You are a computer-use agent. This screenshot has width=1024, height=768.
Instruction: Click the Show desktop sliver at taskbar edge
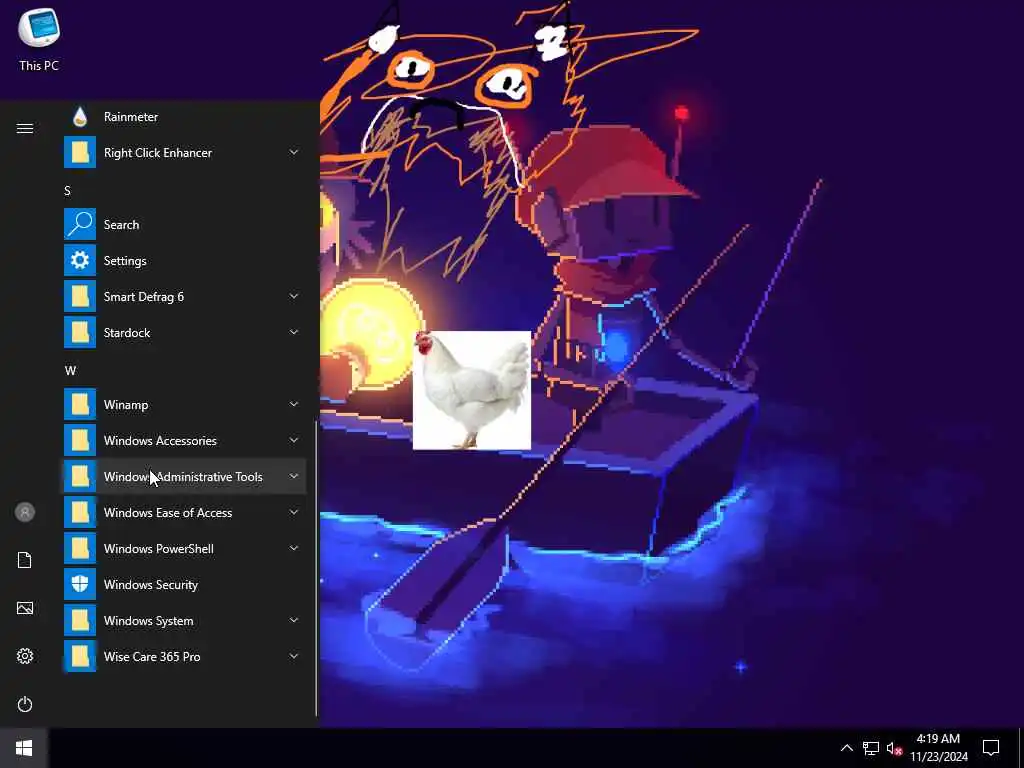[1021, 748]
